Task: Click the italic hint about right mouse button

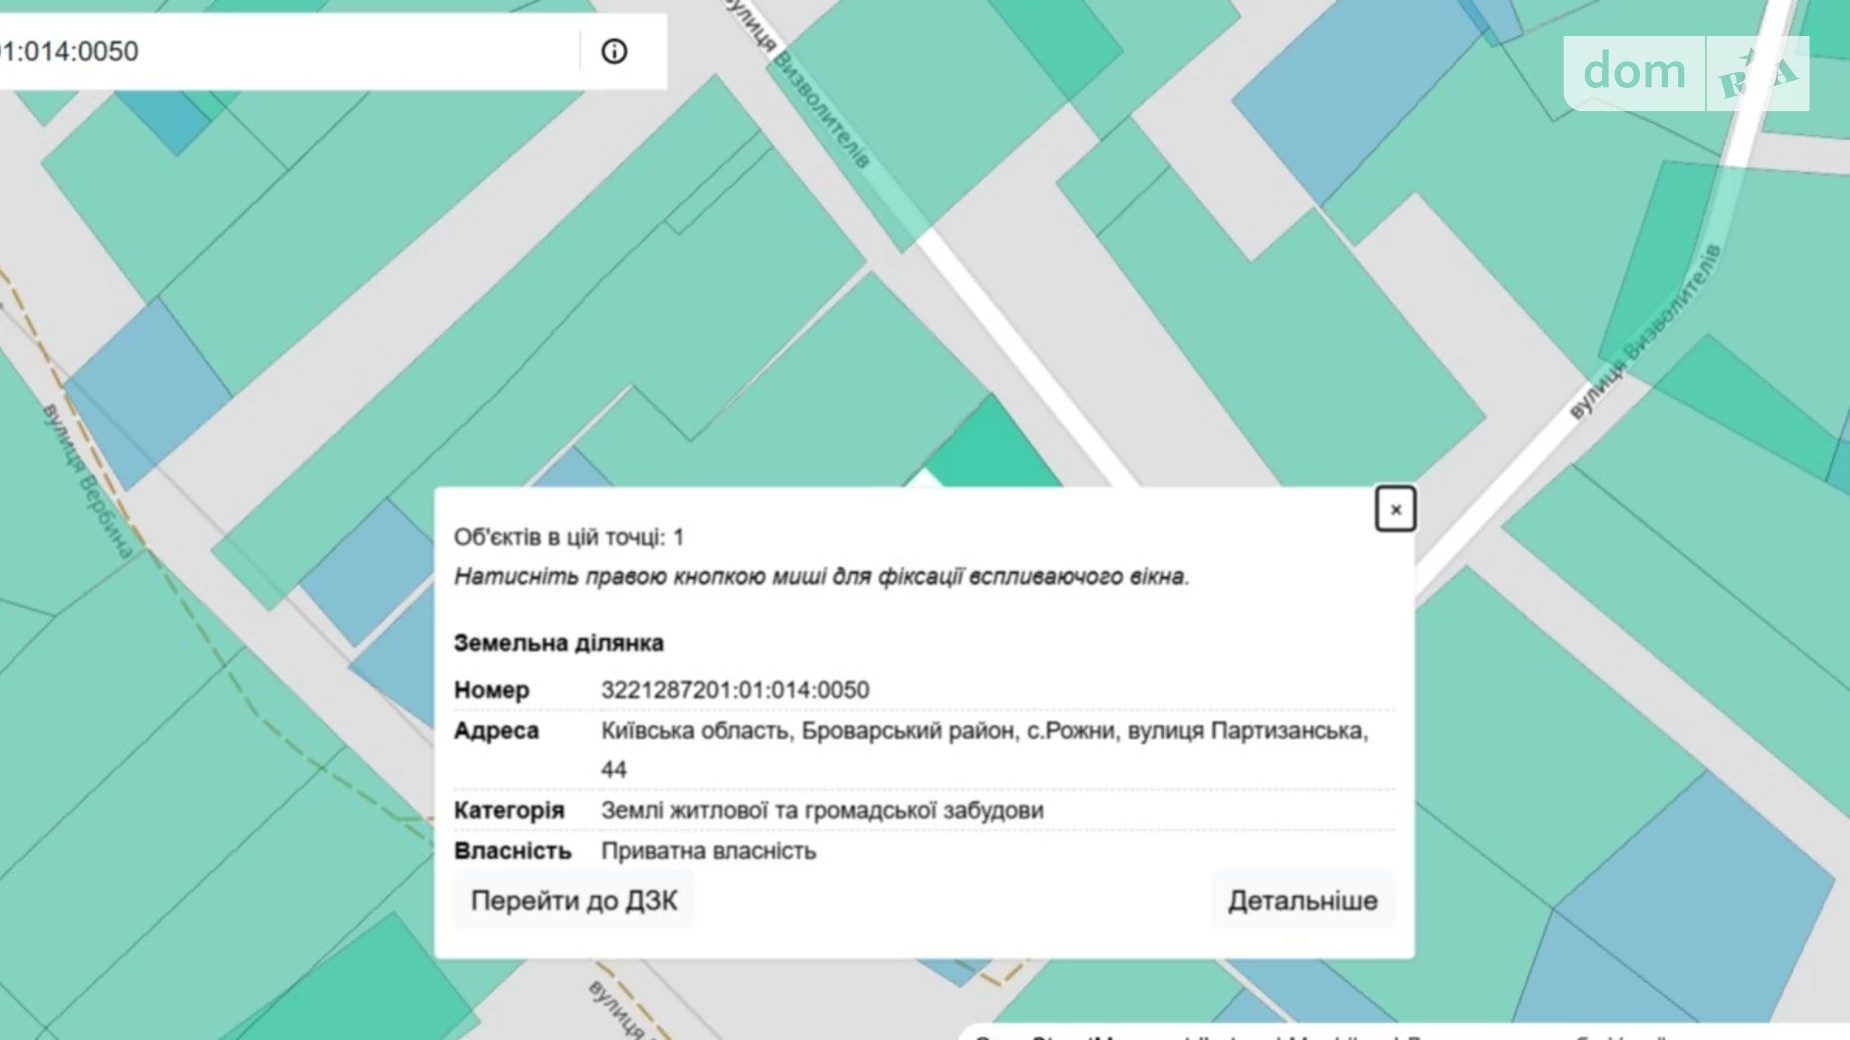Action: 822,576
